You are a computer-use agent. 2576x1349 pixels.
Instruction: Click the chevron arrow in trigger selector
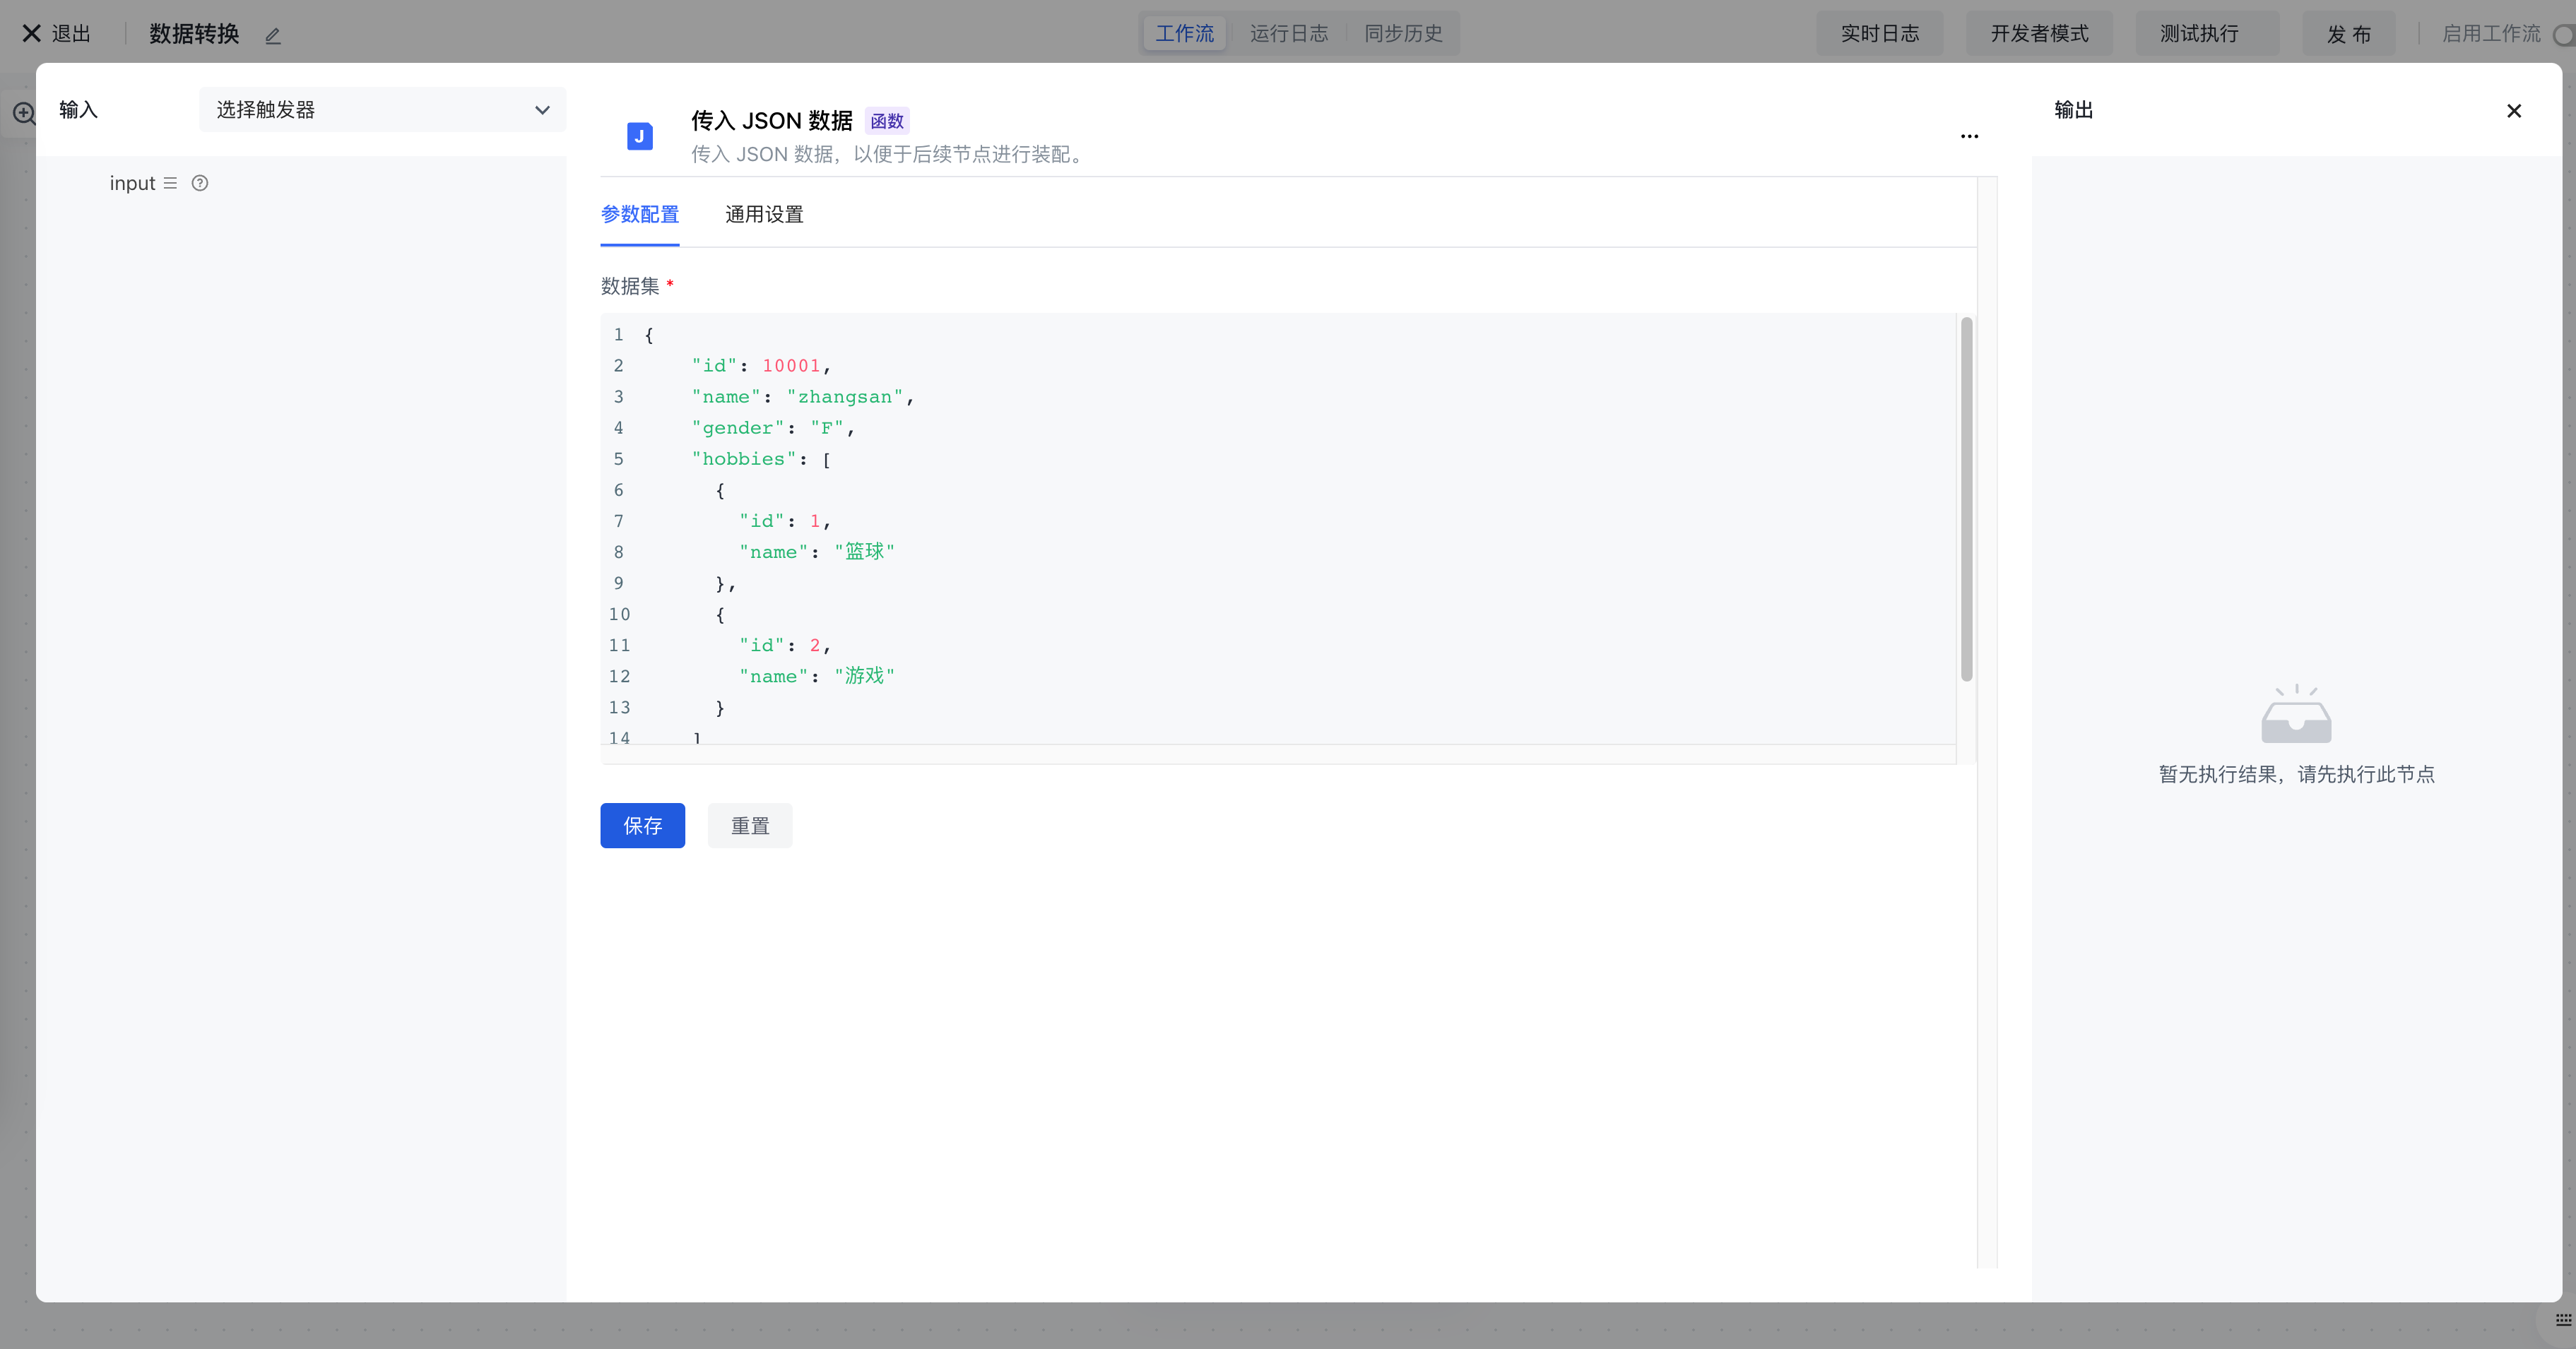[x=542, y=110]
